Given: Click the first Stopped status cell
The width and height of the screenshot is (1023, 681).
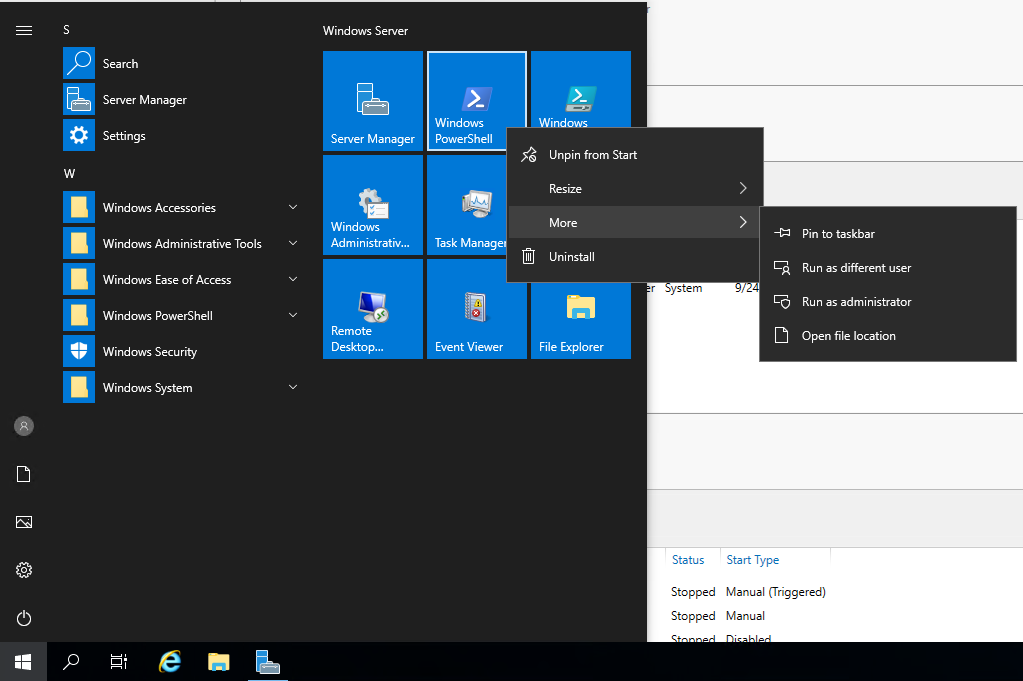Looking at the screenshot, I should (x=693, y=592).
